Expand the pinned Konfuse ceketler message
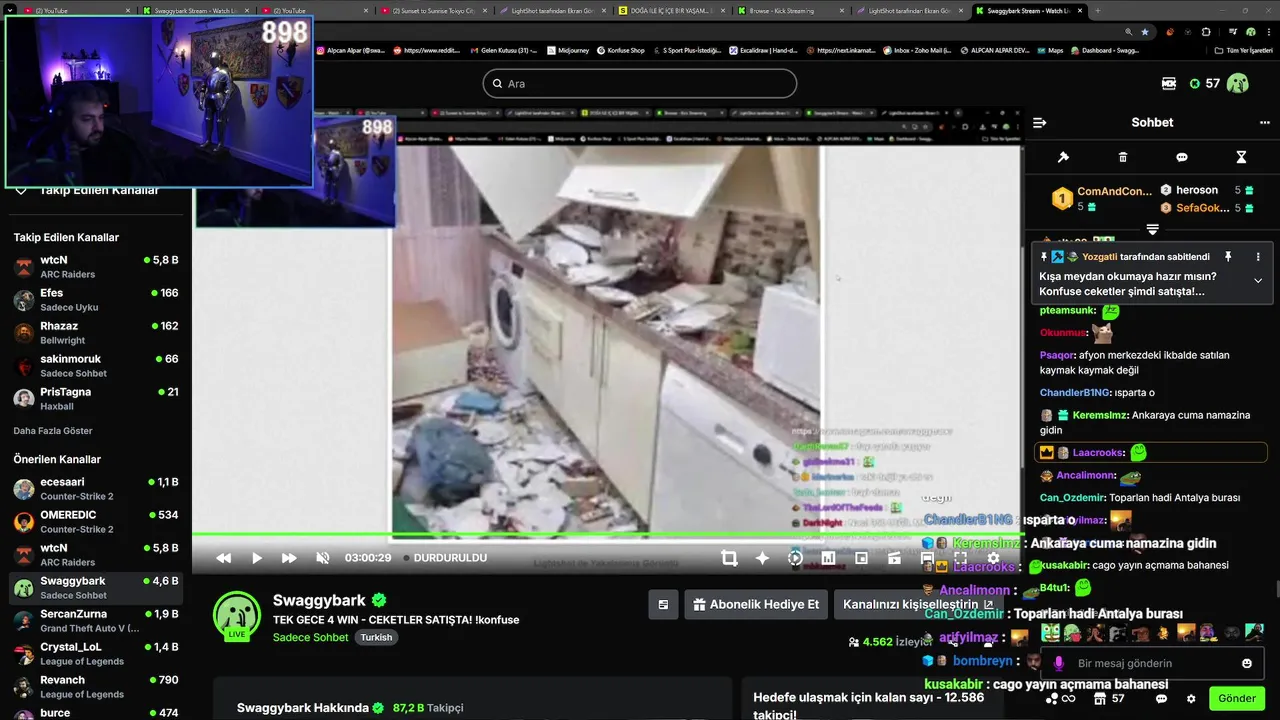Screen dimensions: 1280x720 1258,281
